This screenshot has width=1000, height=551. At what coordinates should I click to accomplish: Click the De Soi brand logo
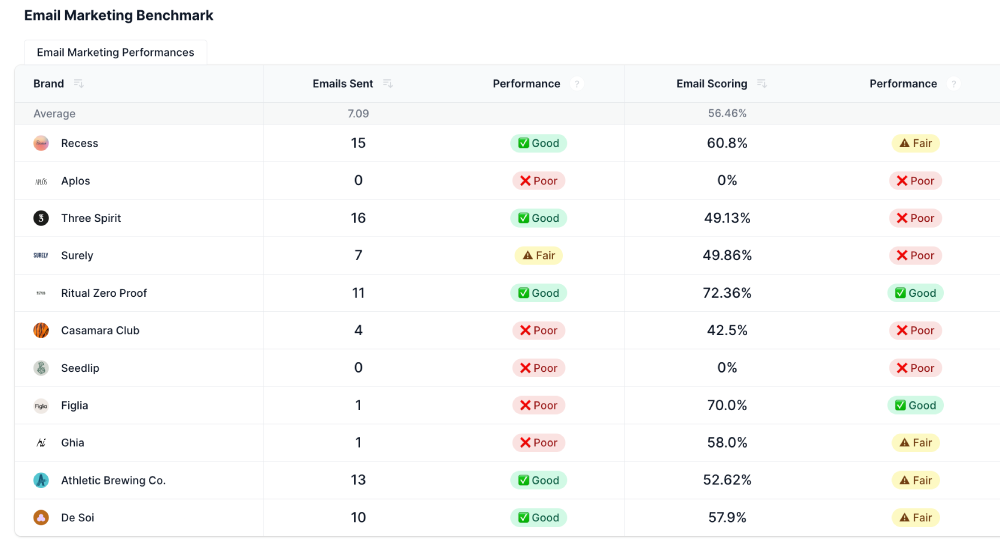[41, 518]
